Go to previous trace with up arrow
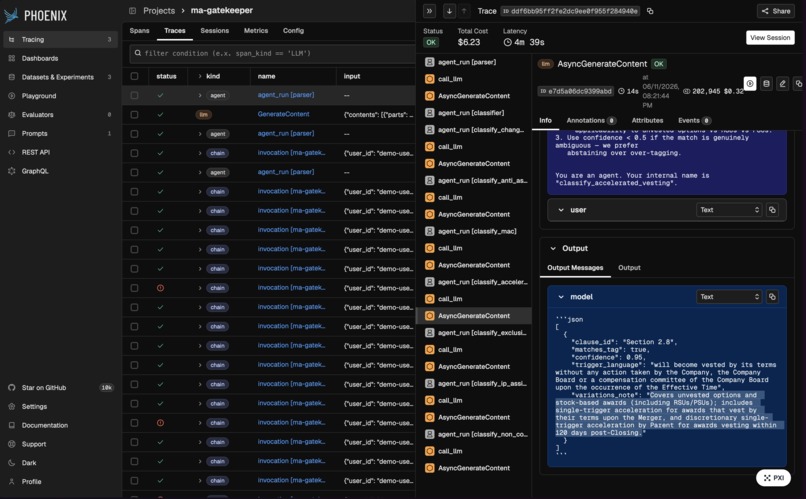Screen dimensions: 806x499 [x=464, y=11]
